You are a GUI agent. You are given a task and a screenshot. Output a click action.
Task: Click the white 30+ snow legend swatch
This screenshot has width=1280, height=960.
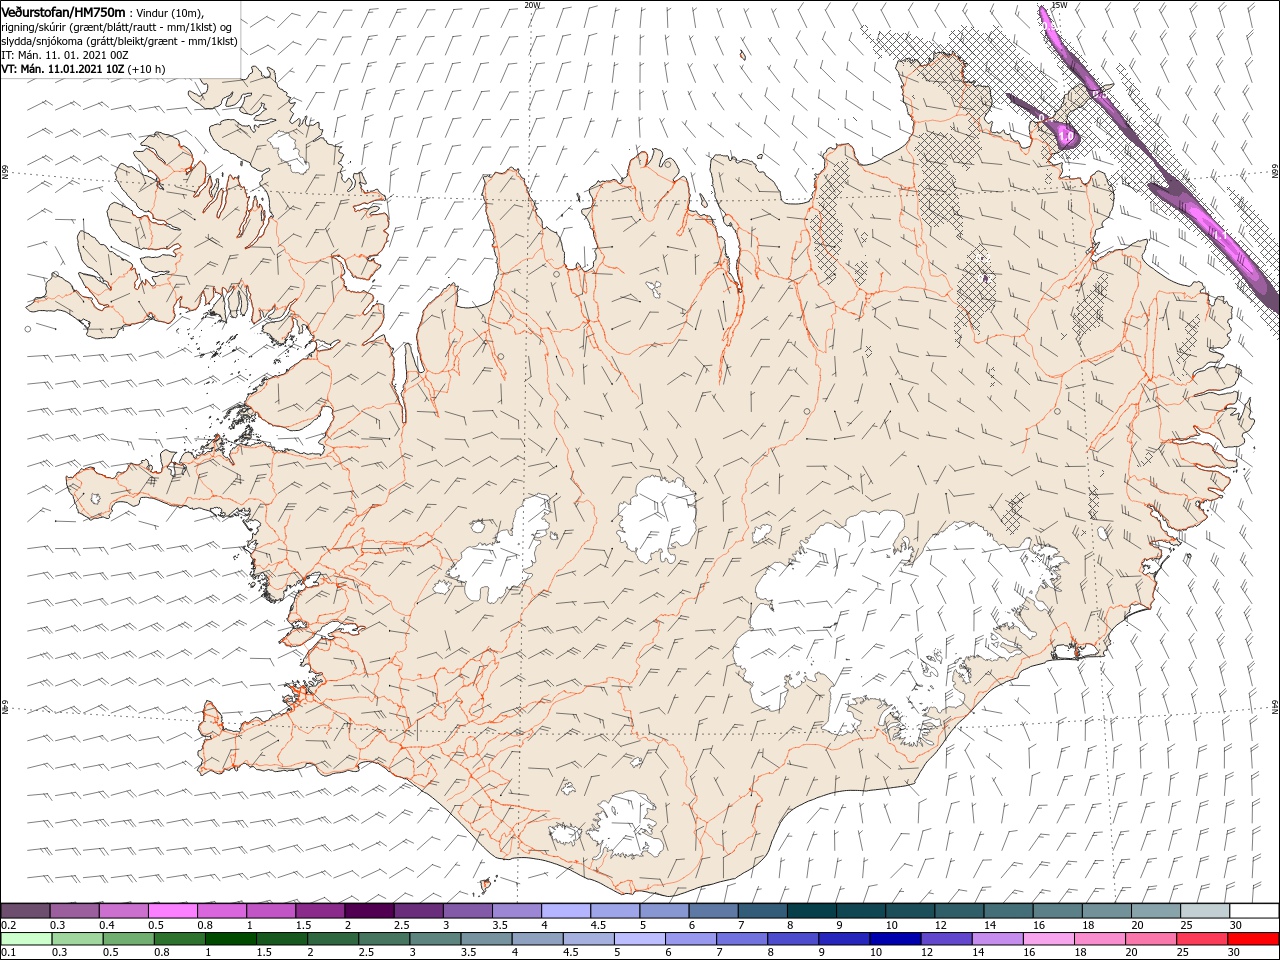coord(1253,911)
